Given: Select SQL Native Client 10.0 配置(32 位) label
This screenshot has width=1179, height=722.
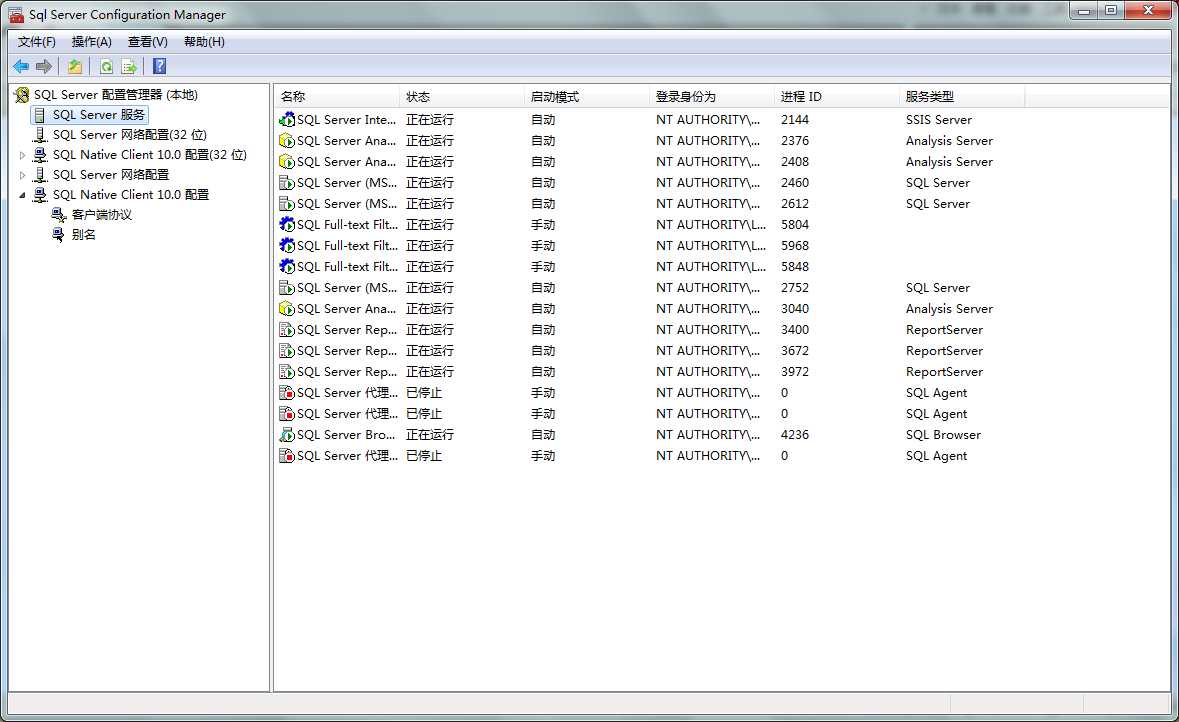Looking at the screenshot, I should pyautogui.click(x=150, y=155).
